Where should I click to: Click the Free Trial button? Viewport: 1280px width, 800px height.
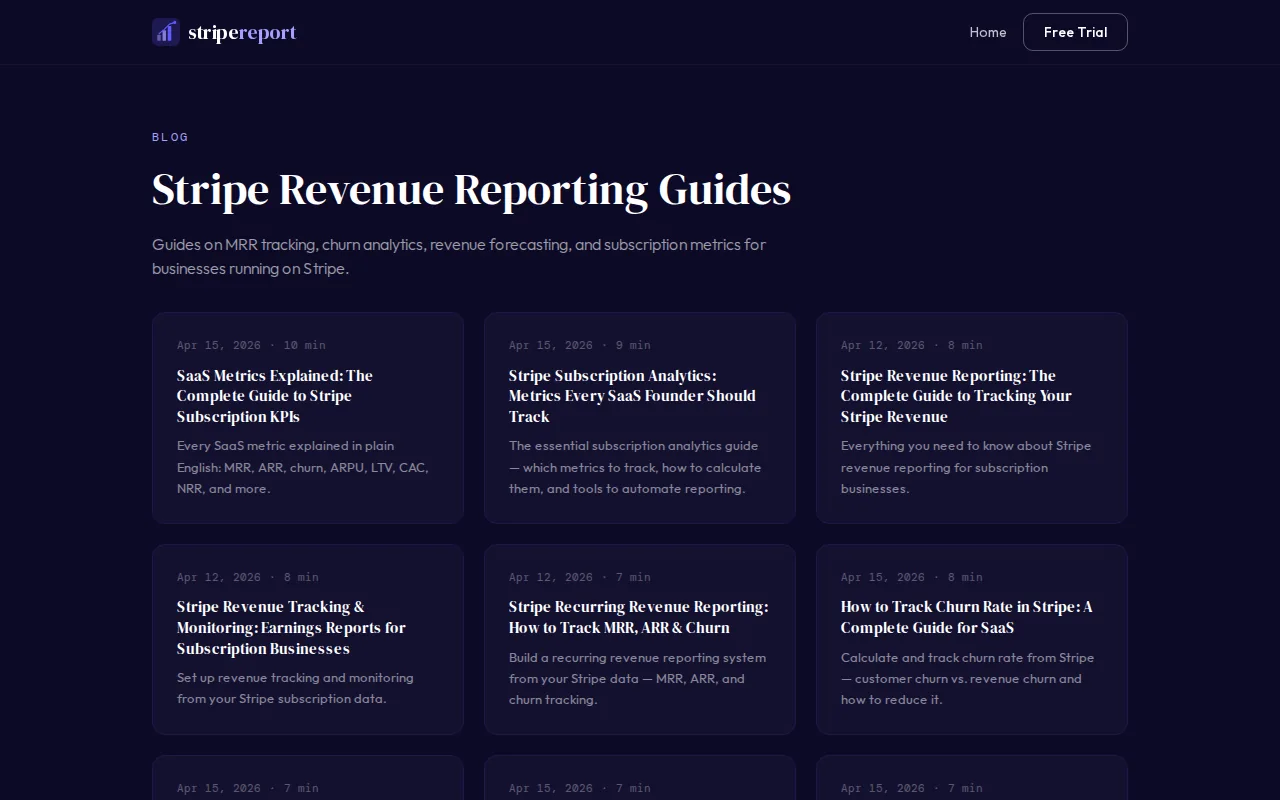click(x=1075, y=32)
